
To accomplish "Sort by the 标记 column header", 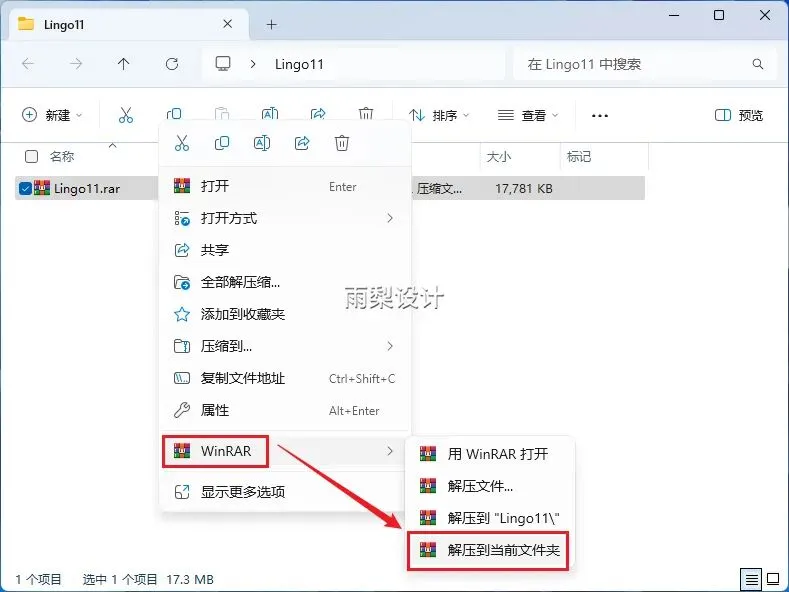I will (579, 157).
